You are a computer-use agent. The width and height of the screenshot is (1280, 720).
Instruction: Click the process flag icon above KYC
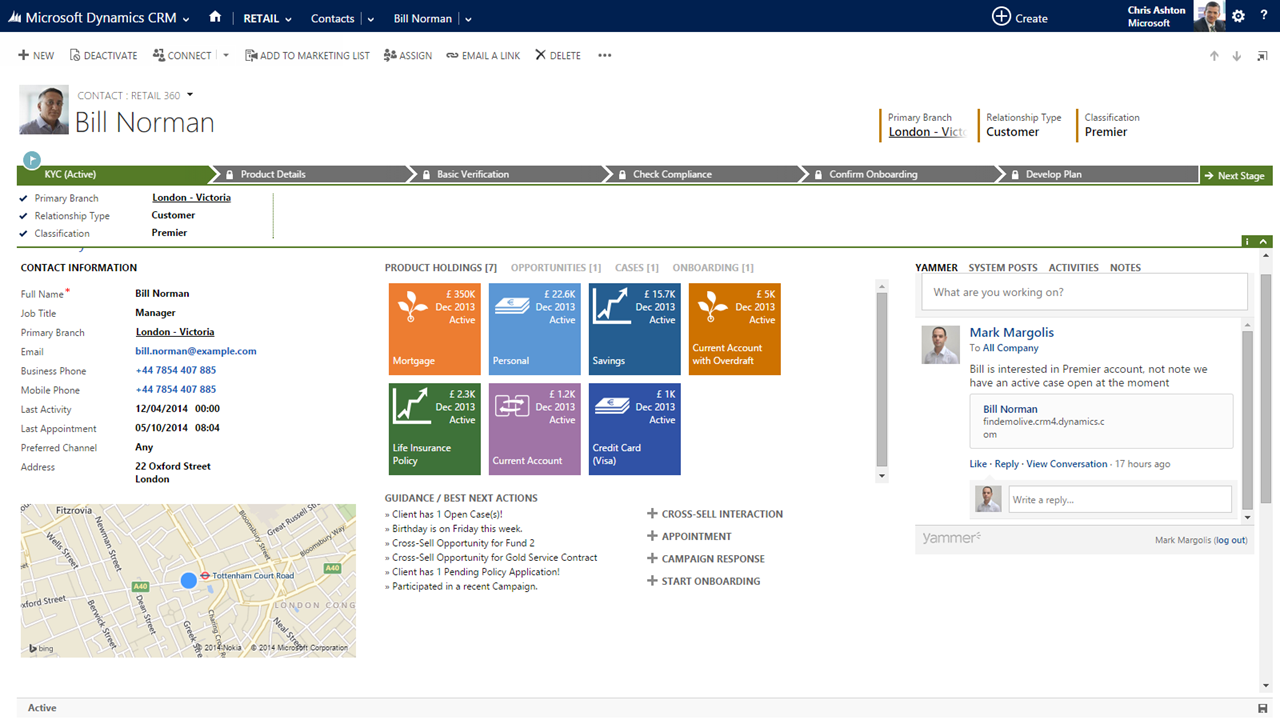pyautogui.click(x=32, y=159)
